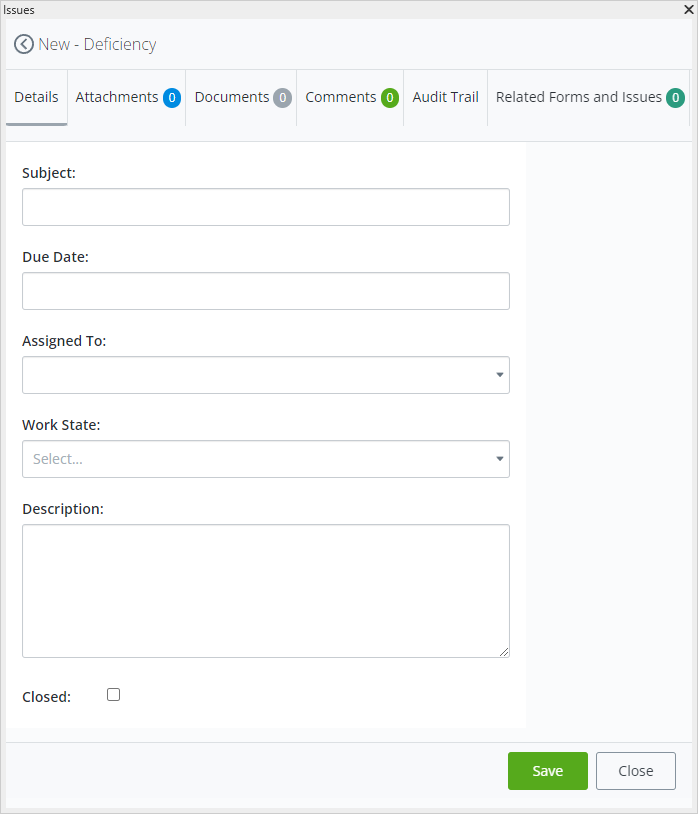Viewport: 698px width, 814px height.
Task: Go to the Documents tab
Action: pos(232,98)
